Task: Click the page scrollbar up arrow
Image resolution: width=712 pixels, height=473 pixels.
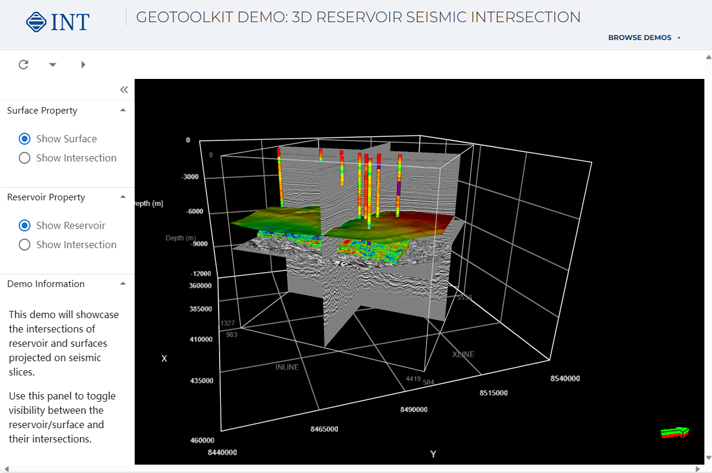Action: pyautogui.click(x=707, y=57)
